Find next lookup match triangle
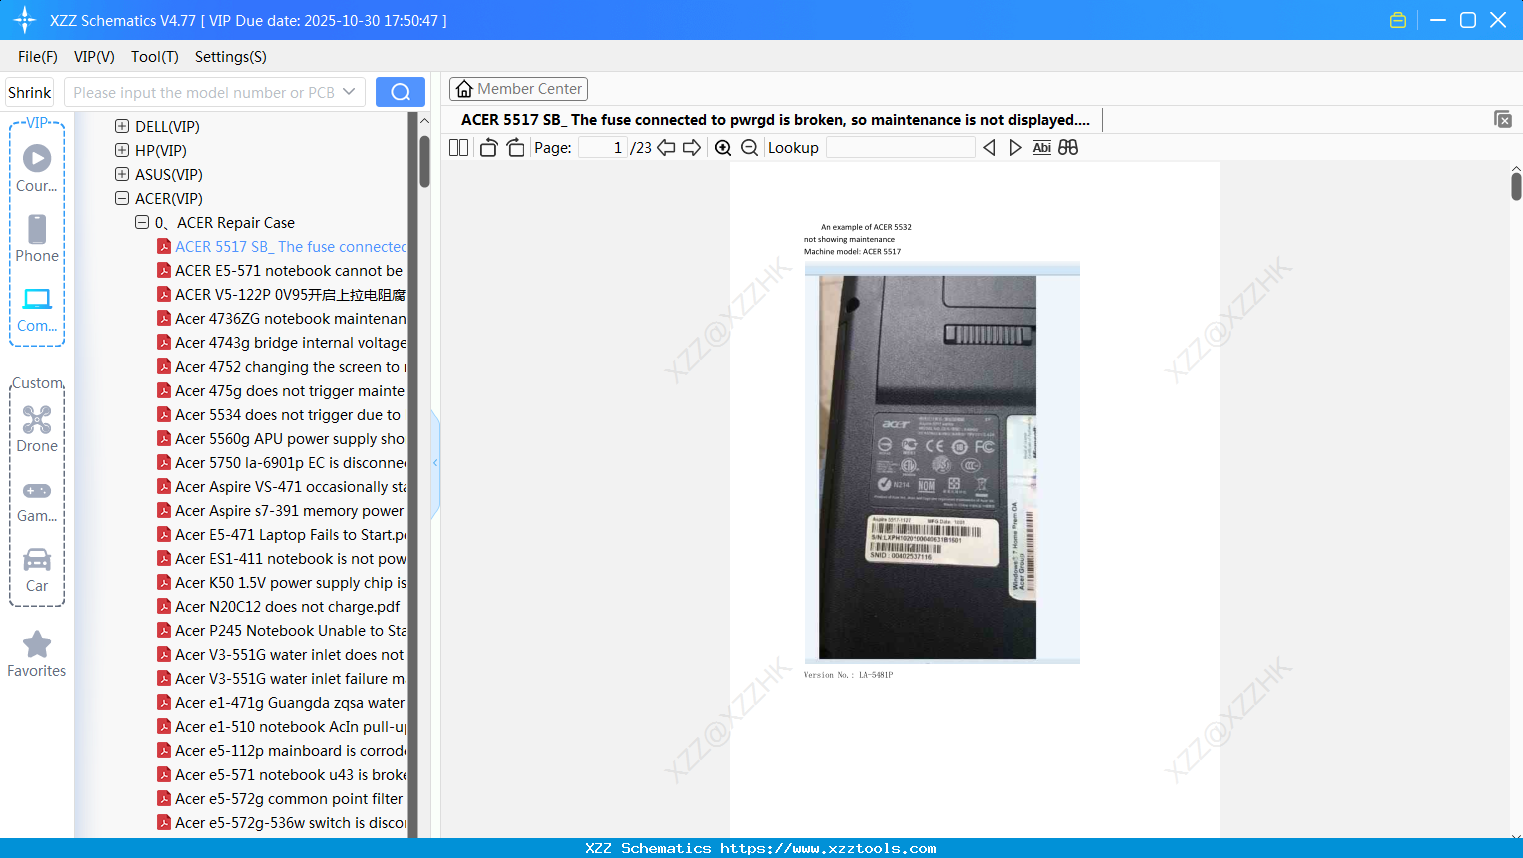The height and width of the screenshot is (858, 1523). coord(1015,148)
